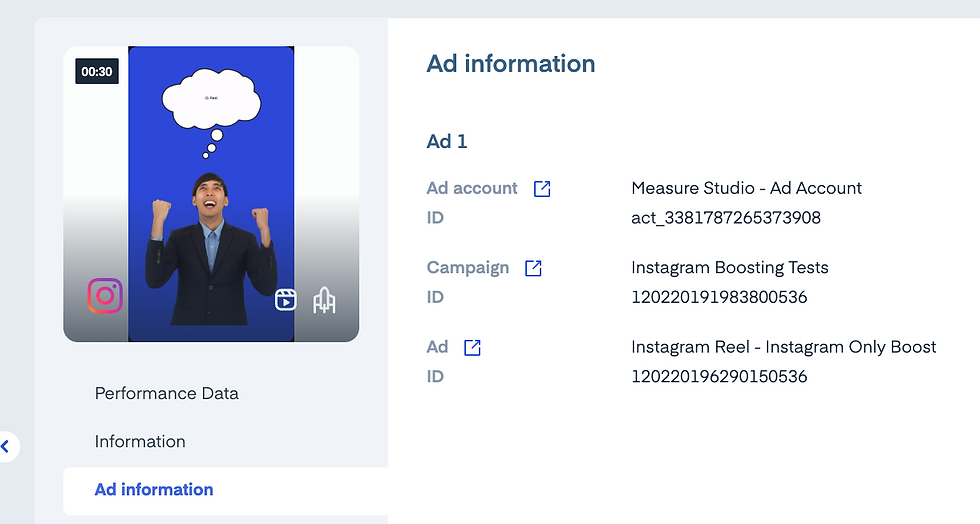Click the boost rocket icon on the preview

pos(324,300)
